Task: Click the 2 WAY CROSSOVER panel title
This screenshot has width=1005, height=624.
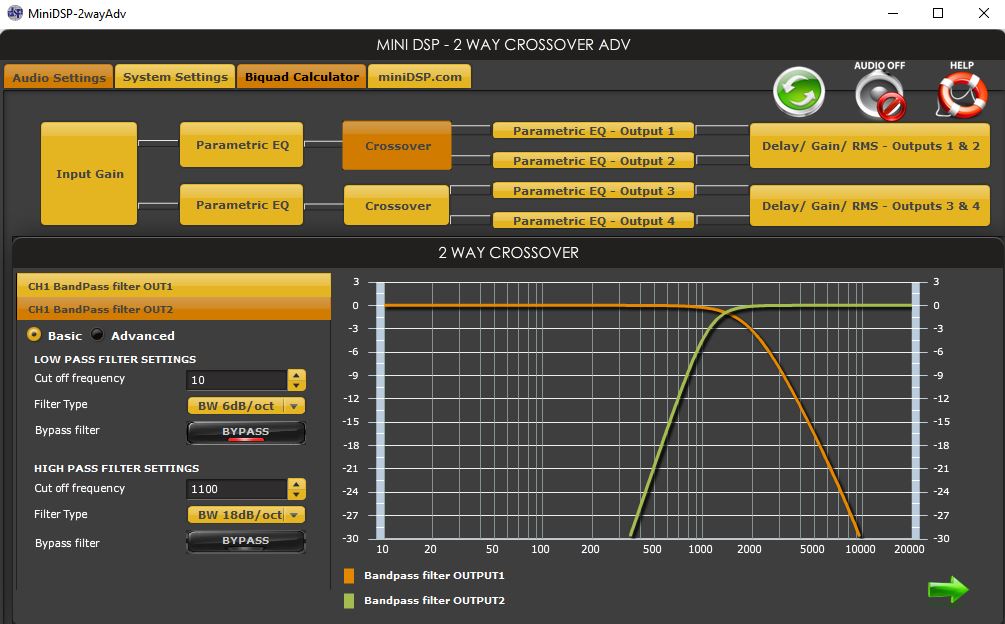Action: (x=508, y=252)
